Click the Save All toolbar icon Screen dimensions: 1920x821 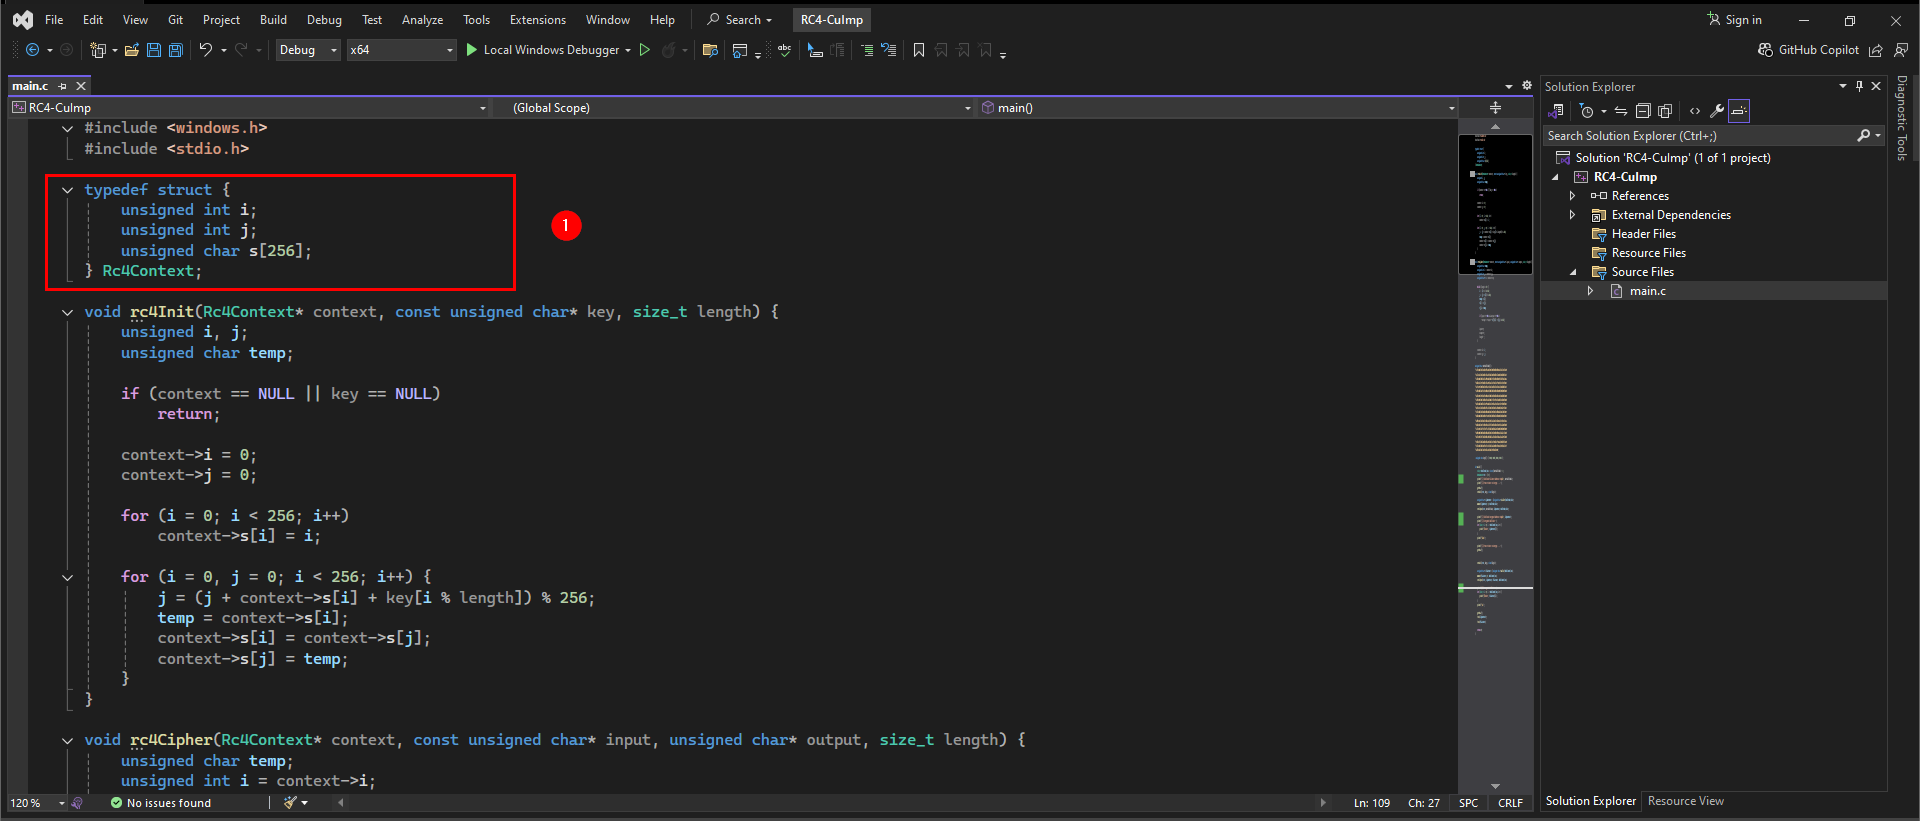pos(176,50)
